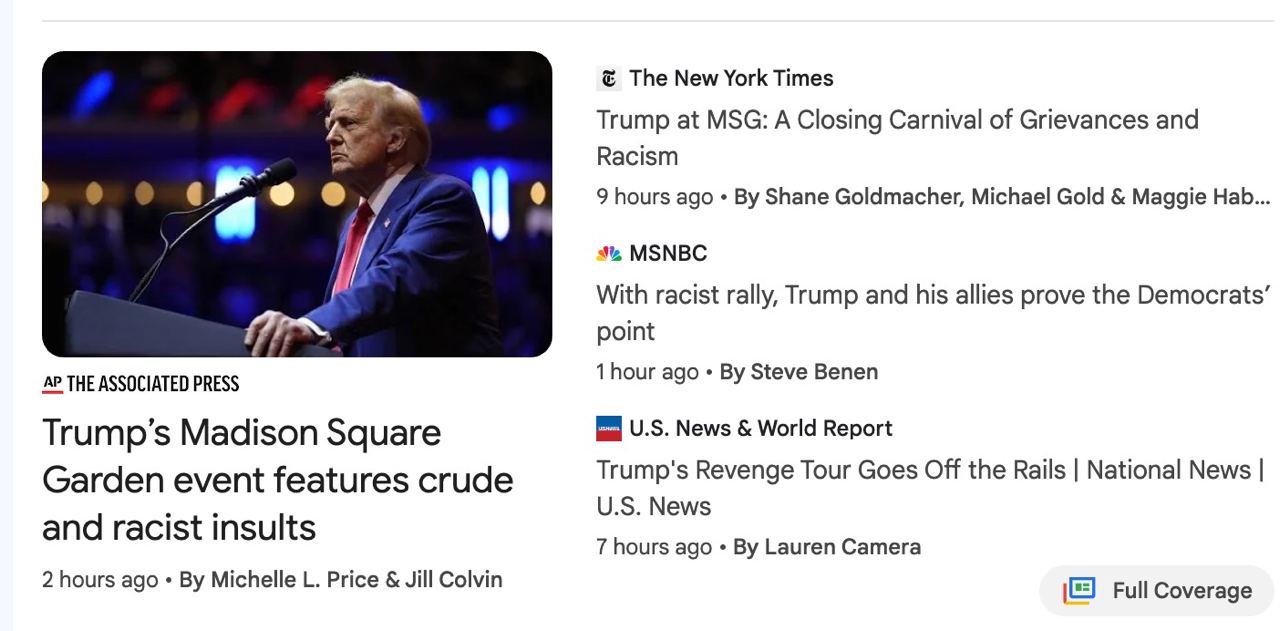This screenshot has height=631, width=1280.
Task: Click the Full Coverage multicolor icon
Action: point(1079,590)
